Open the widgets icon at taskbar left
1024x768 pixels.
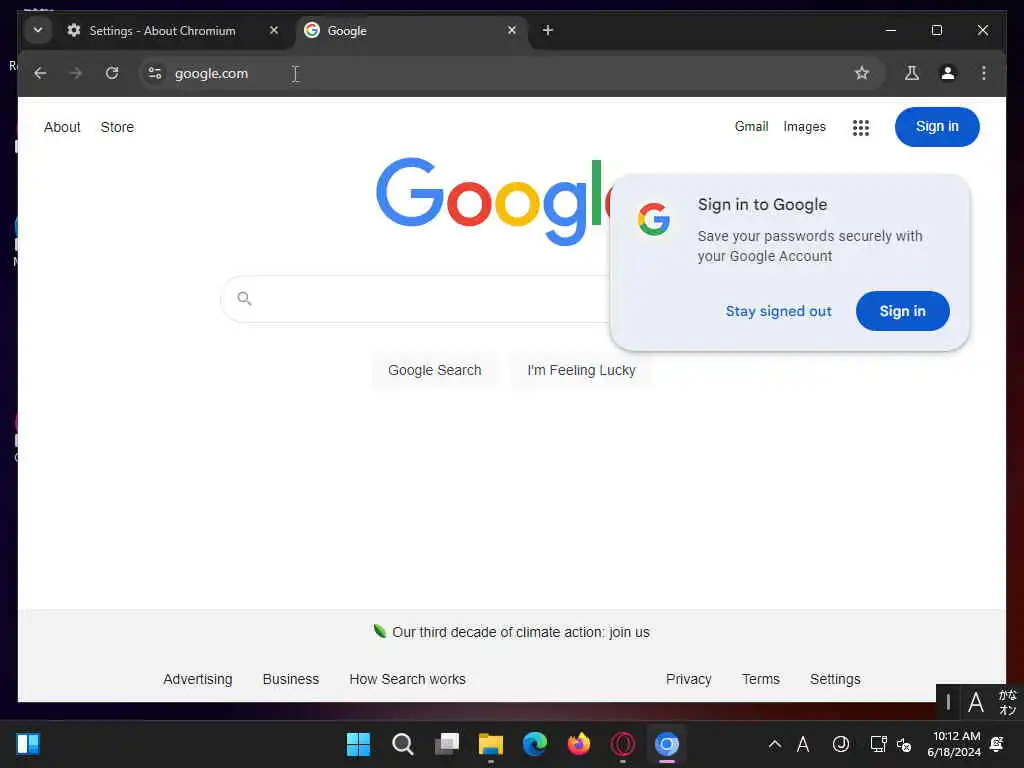click(28, 744)
